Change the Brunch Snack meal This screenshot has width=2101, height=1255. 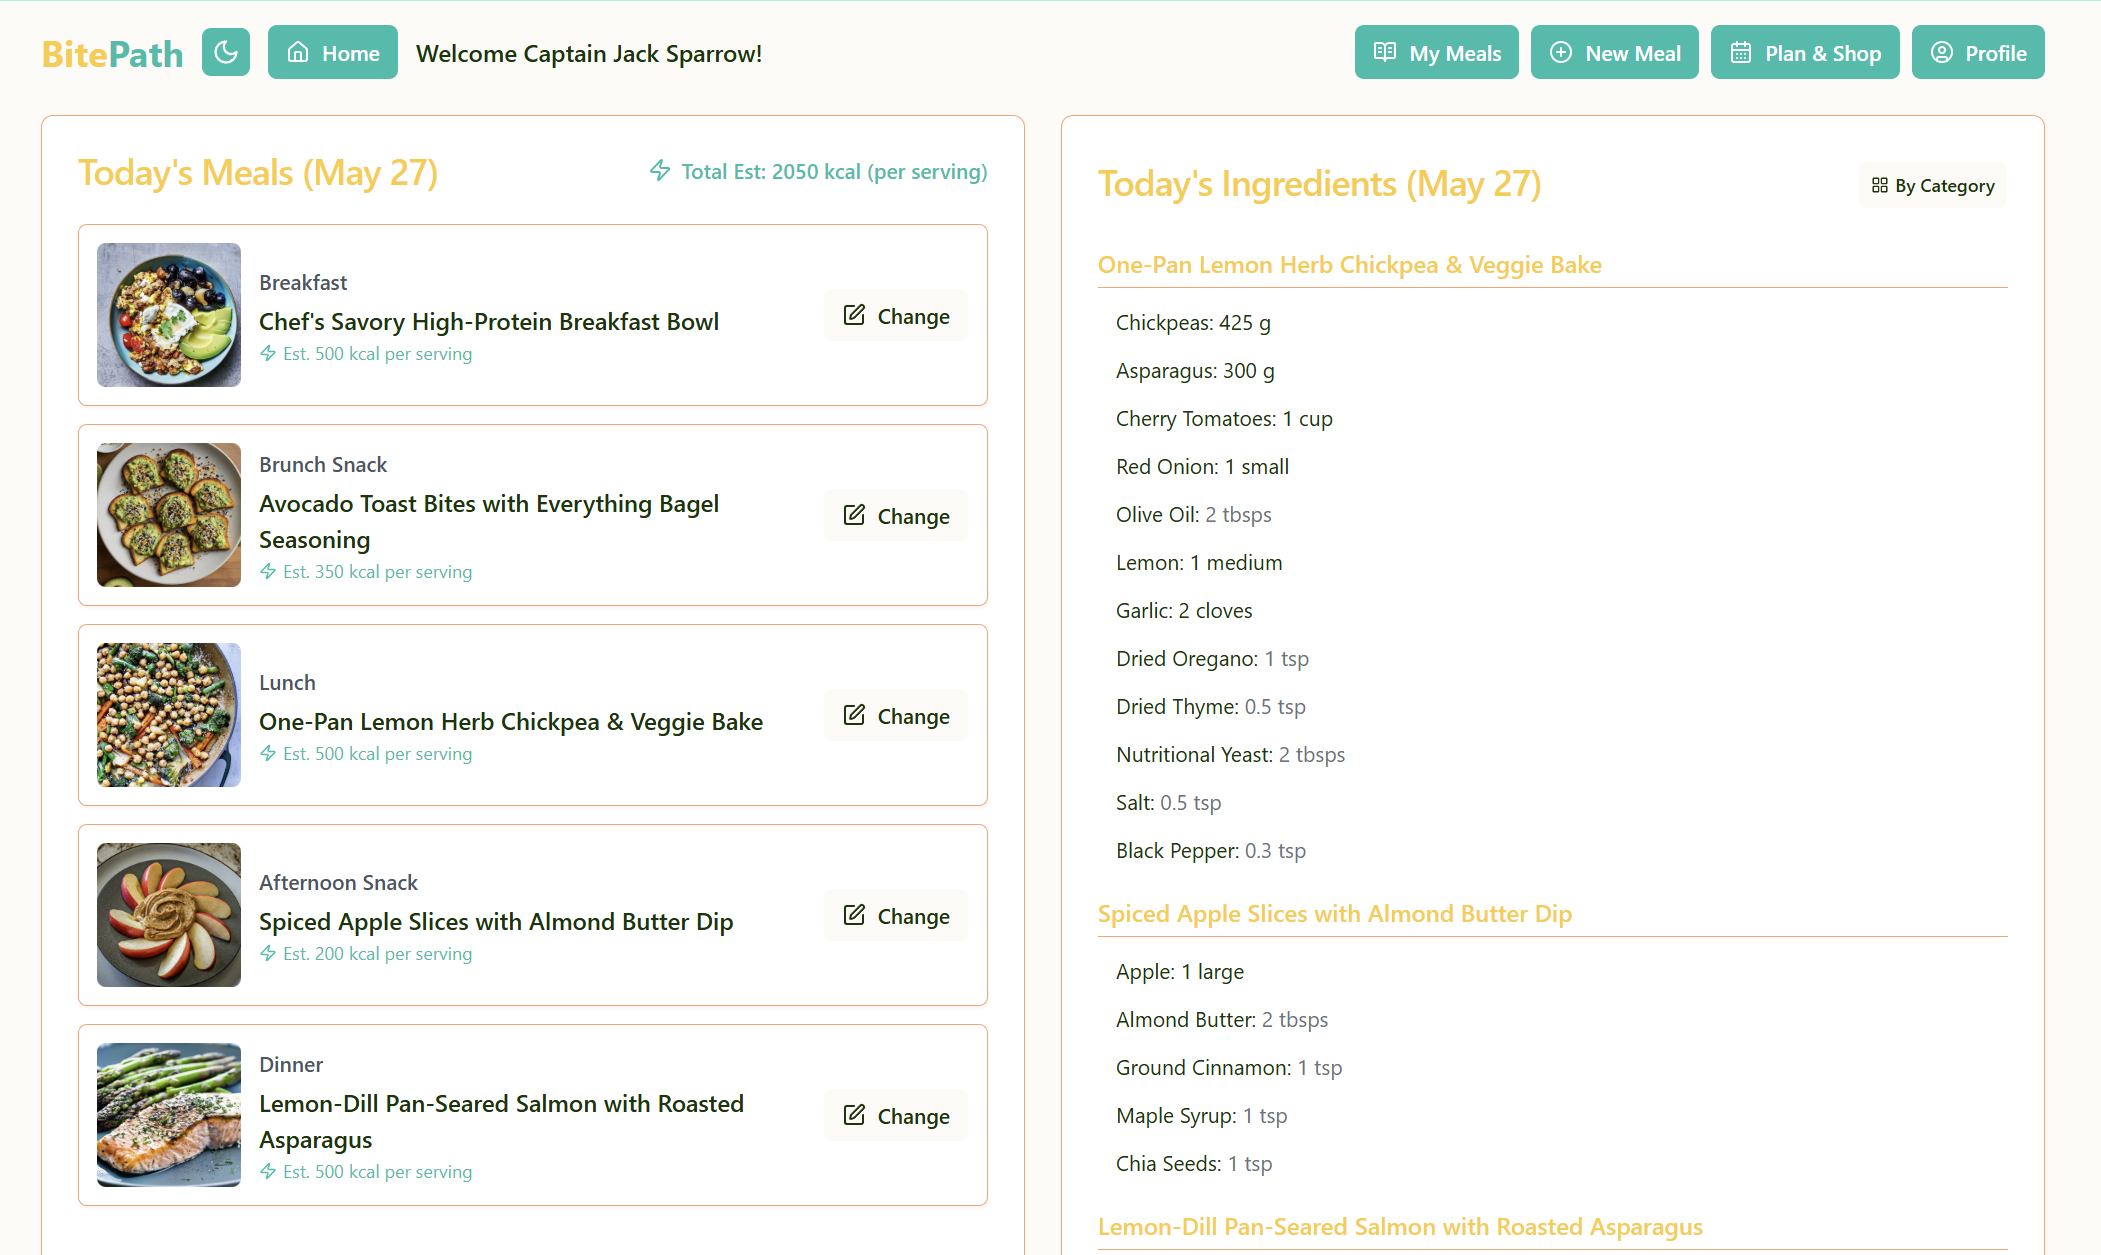[895, 516]
